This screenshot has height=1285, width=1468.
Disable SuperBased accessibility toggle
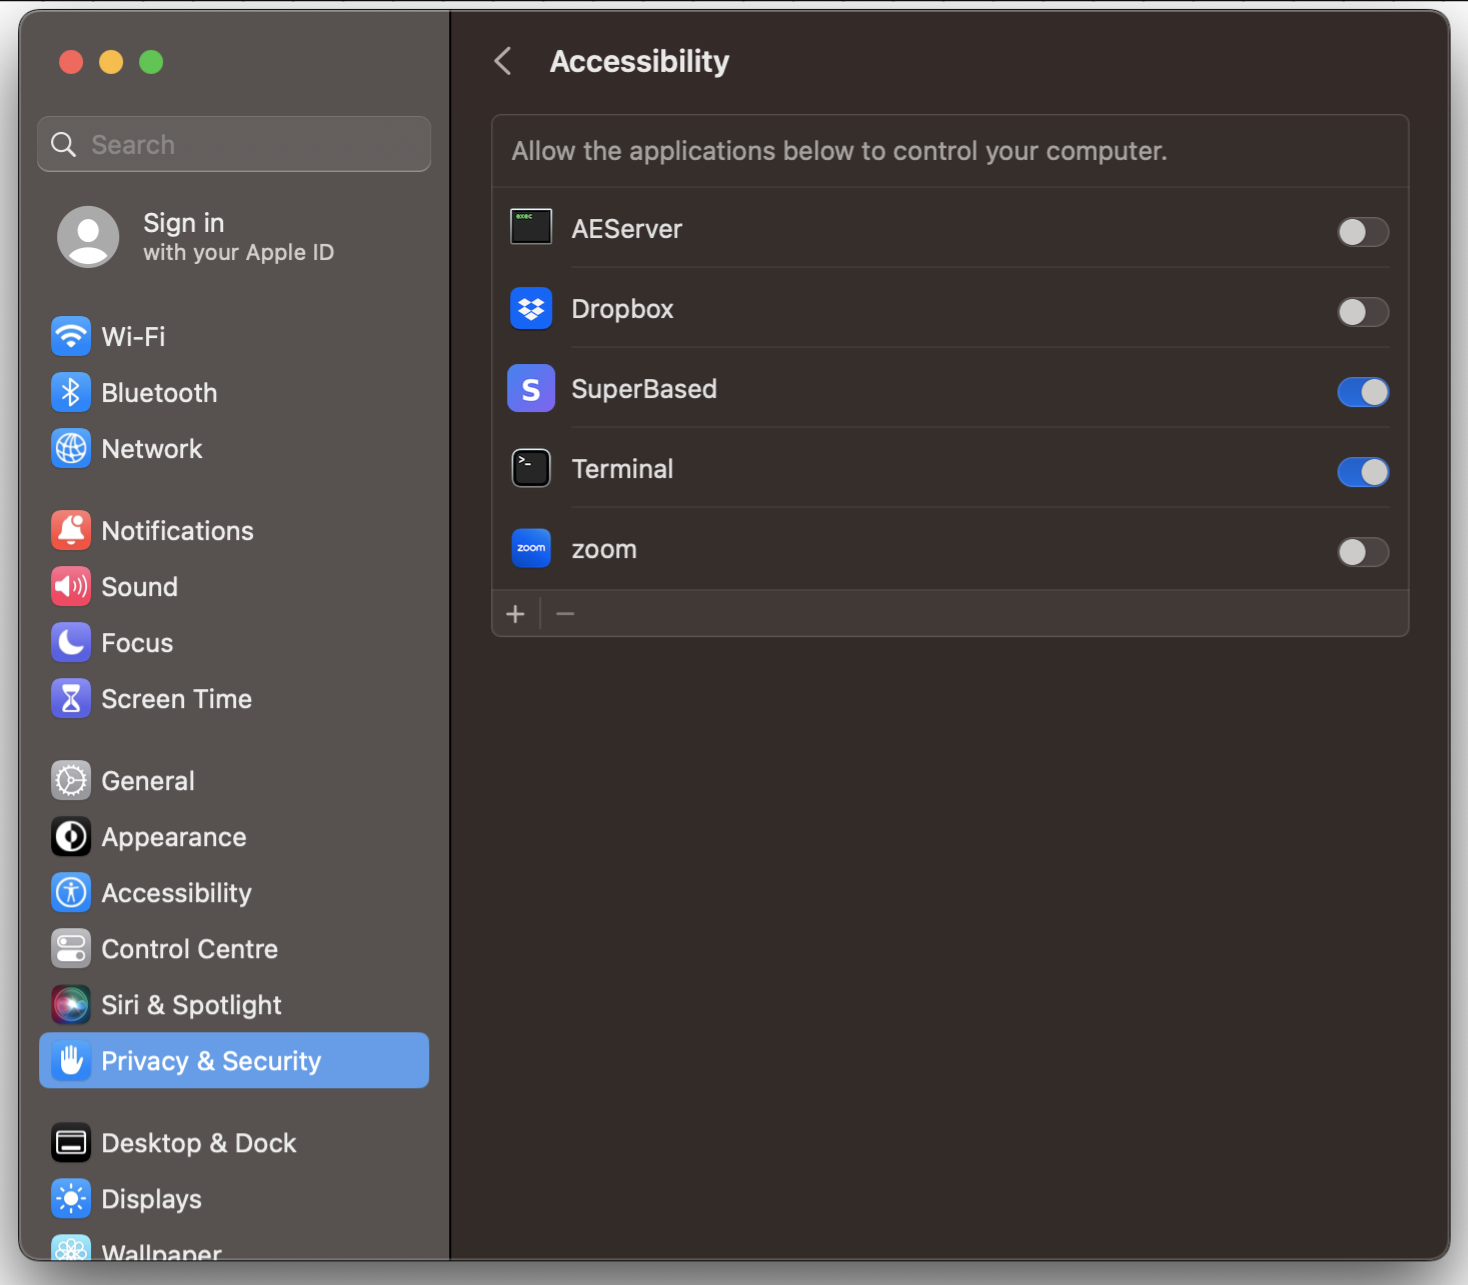pyautogui.click(x=1363, y=392)
